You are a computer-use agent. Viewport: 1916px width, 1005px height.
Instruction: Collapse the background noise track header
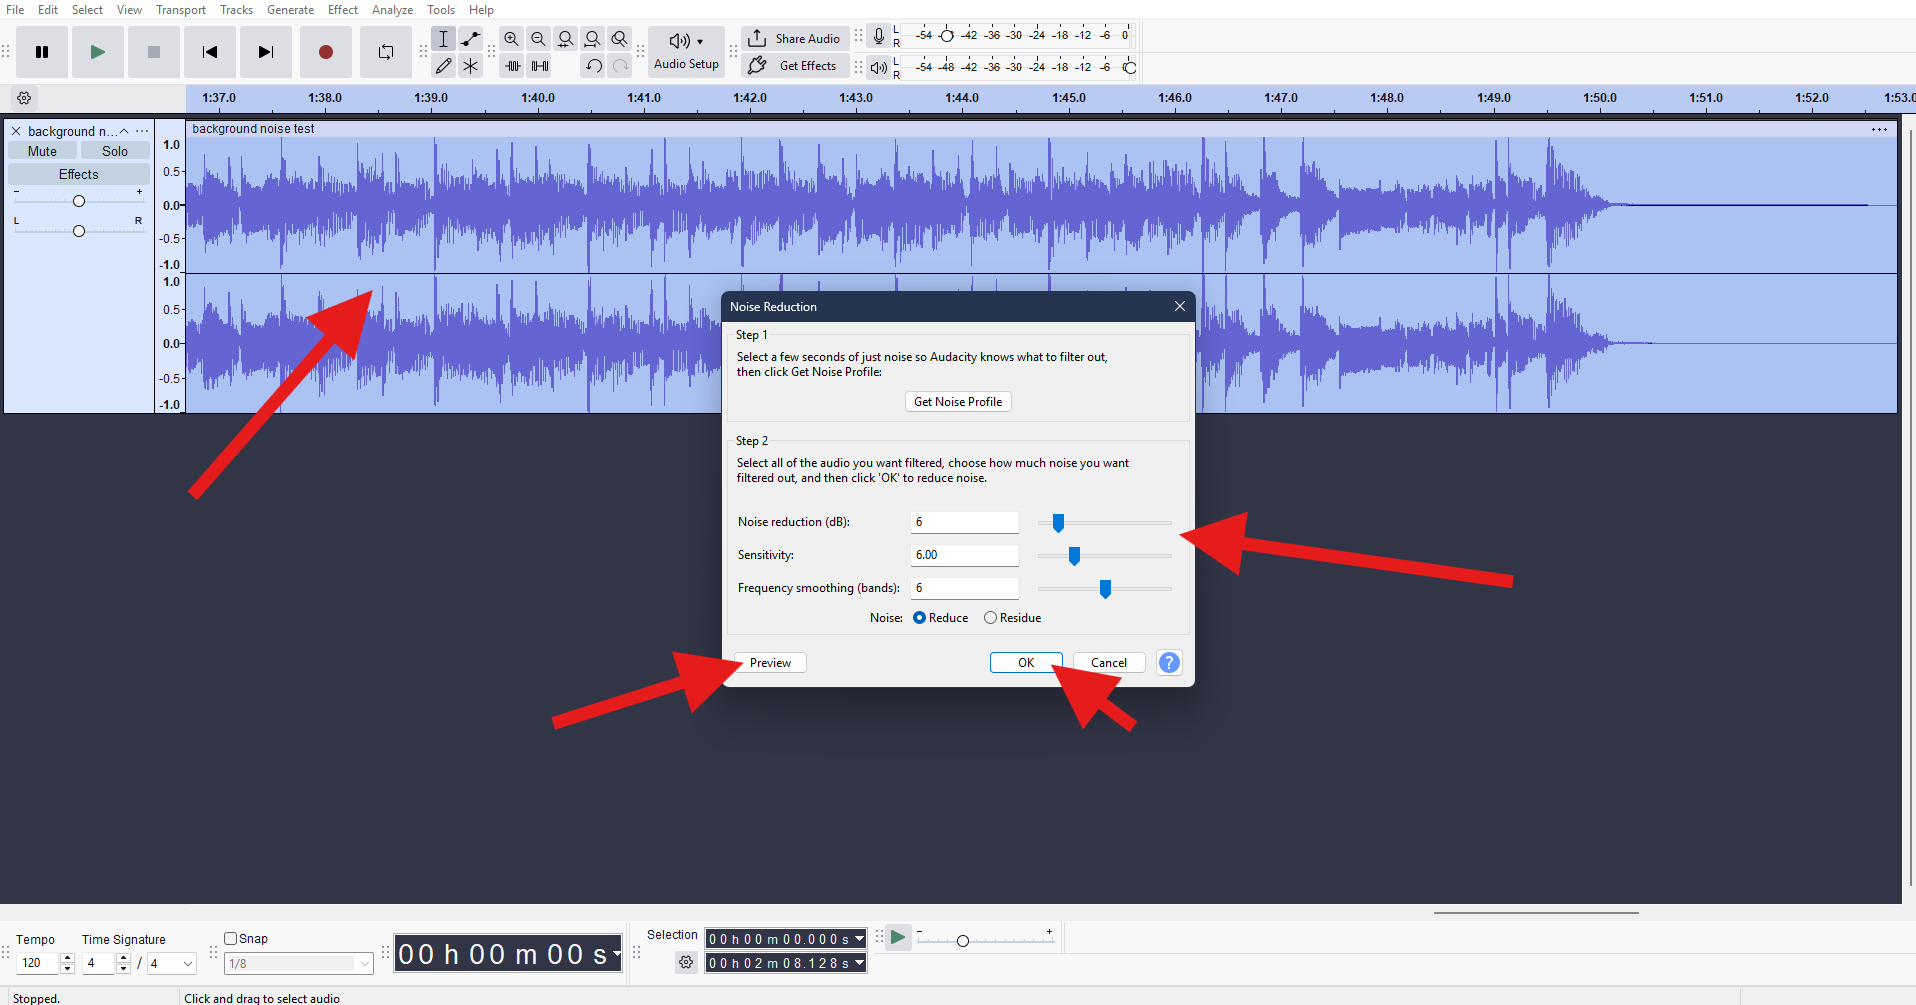124,130
